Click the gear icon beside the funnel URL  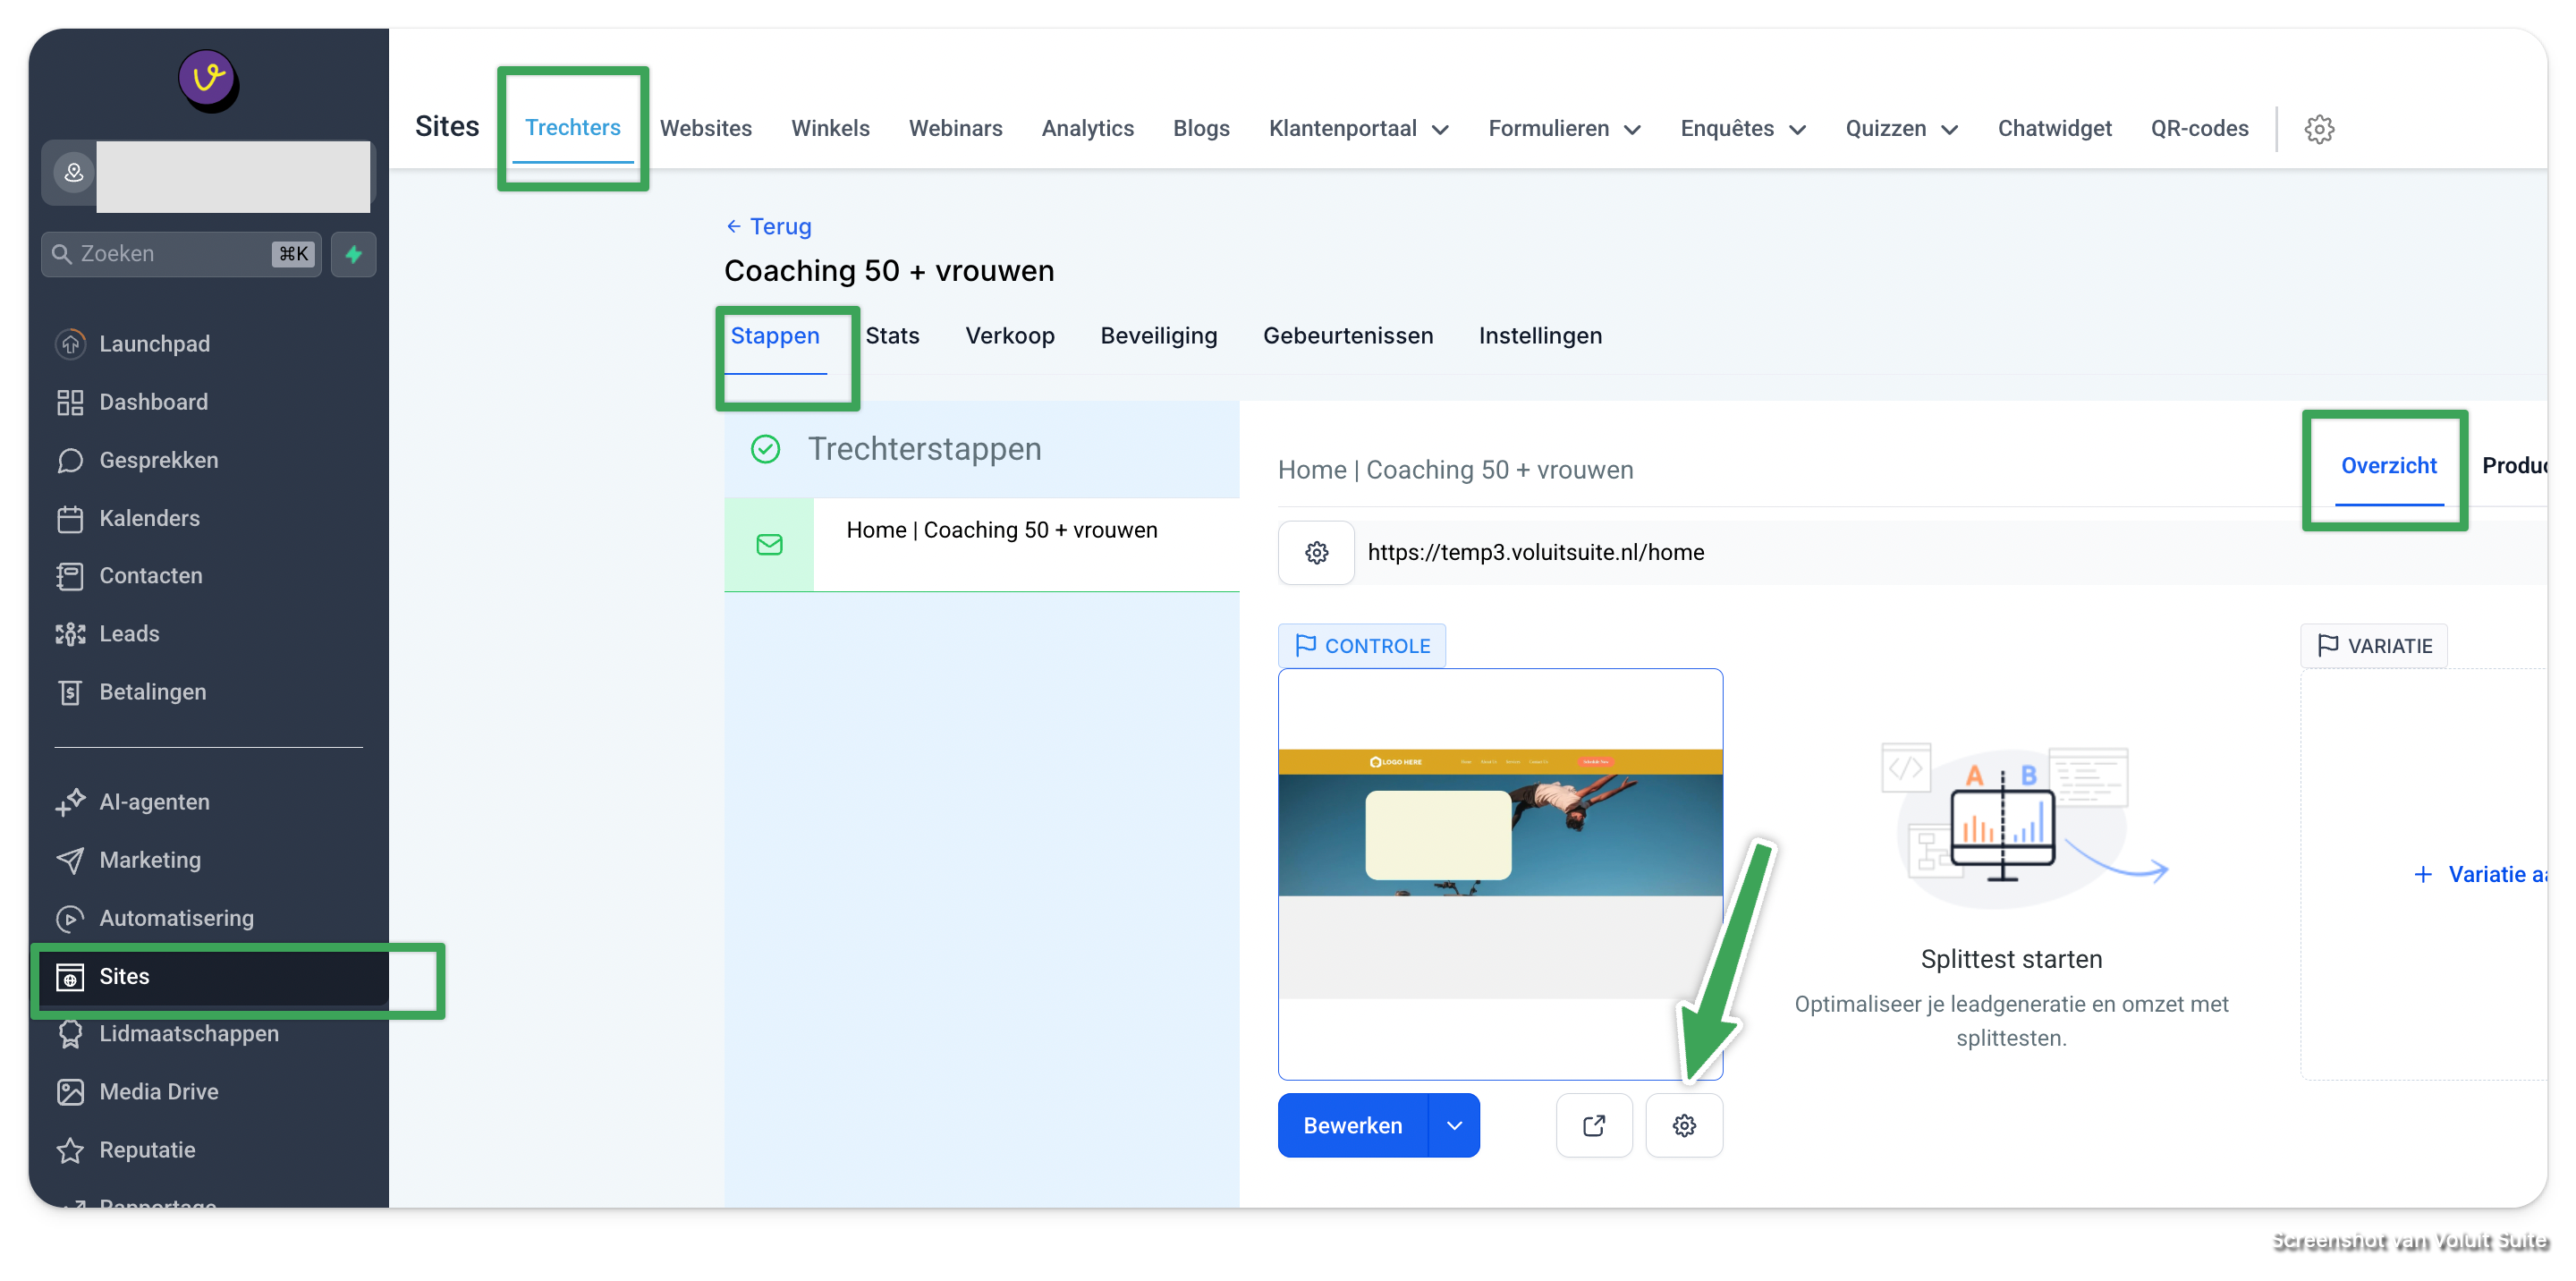1316,552
